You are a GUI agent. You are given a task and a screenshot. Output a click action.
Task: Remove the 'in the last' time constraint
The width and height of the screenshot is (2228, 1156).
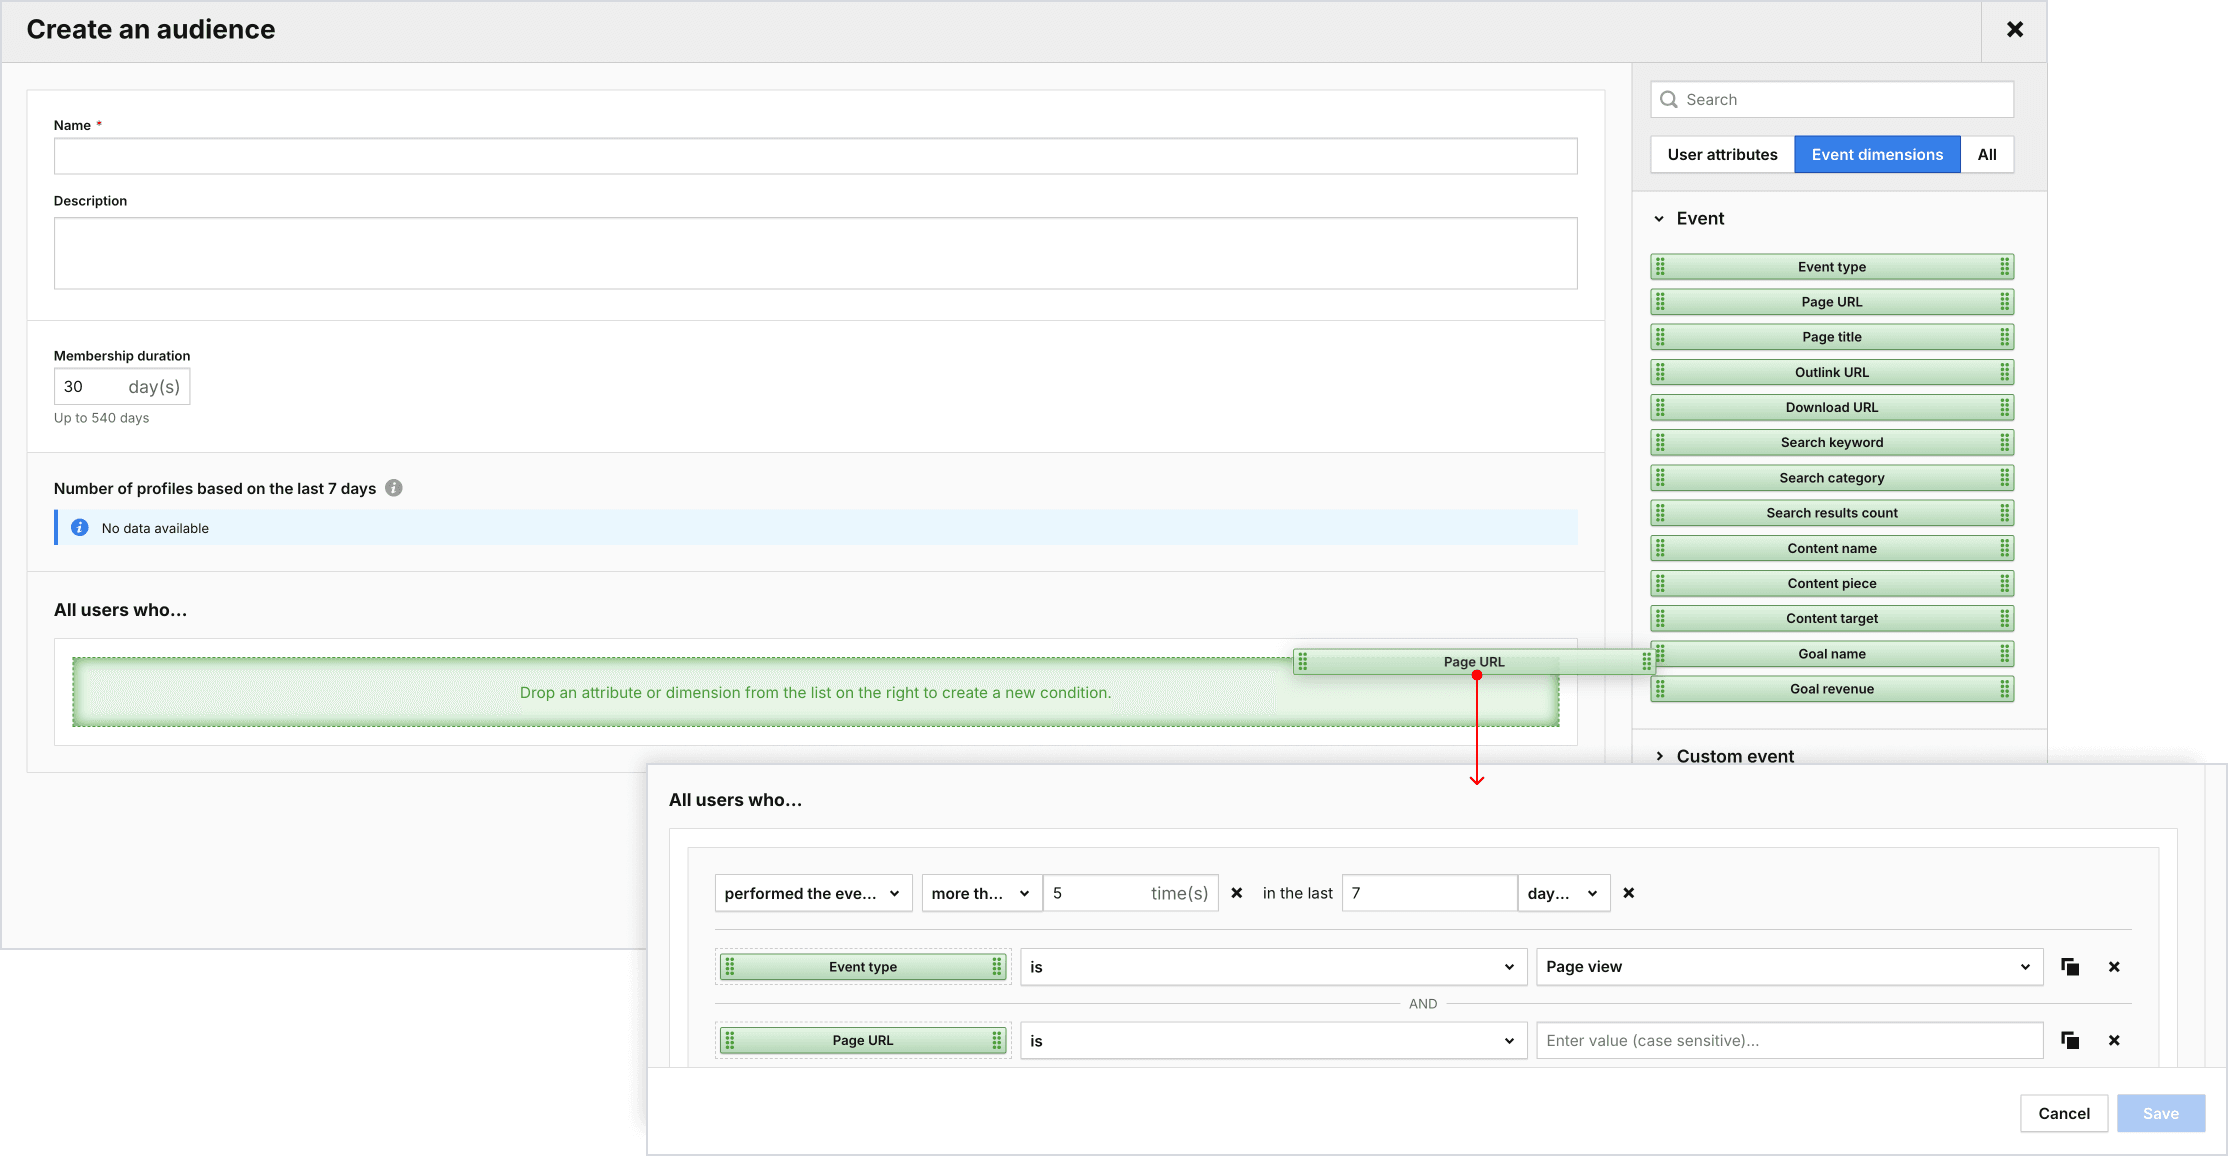(1629, 893)
